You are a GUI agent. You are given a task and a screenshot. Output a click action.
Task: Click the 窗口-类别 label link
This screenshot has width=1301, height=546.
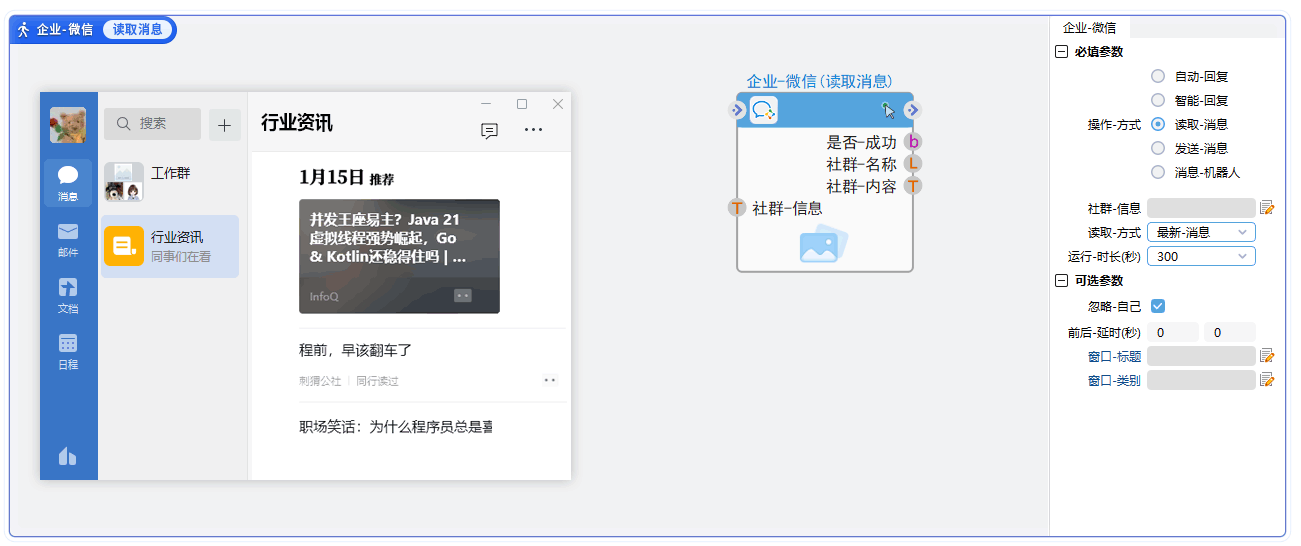pos(1114,380)
